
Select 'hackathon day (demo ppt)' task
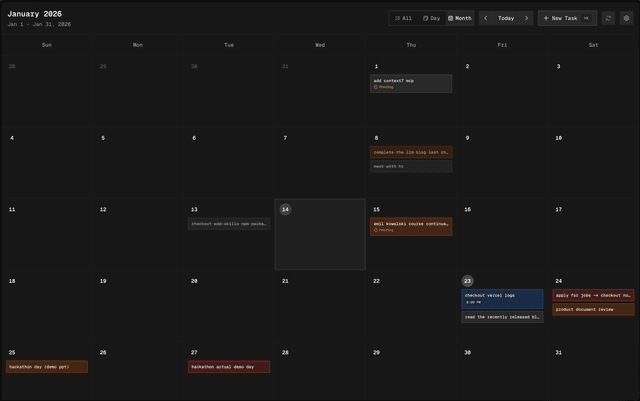pyautogui.click(x=47, y=367)
